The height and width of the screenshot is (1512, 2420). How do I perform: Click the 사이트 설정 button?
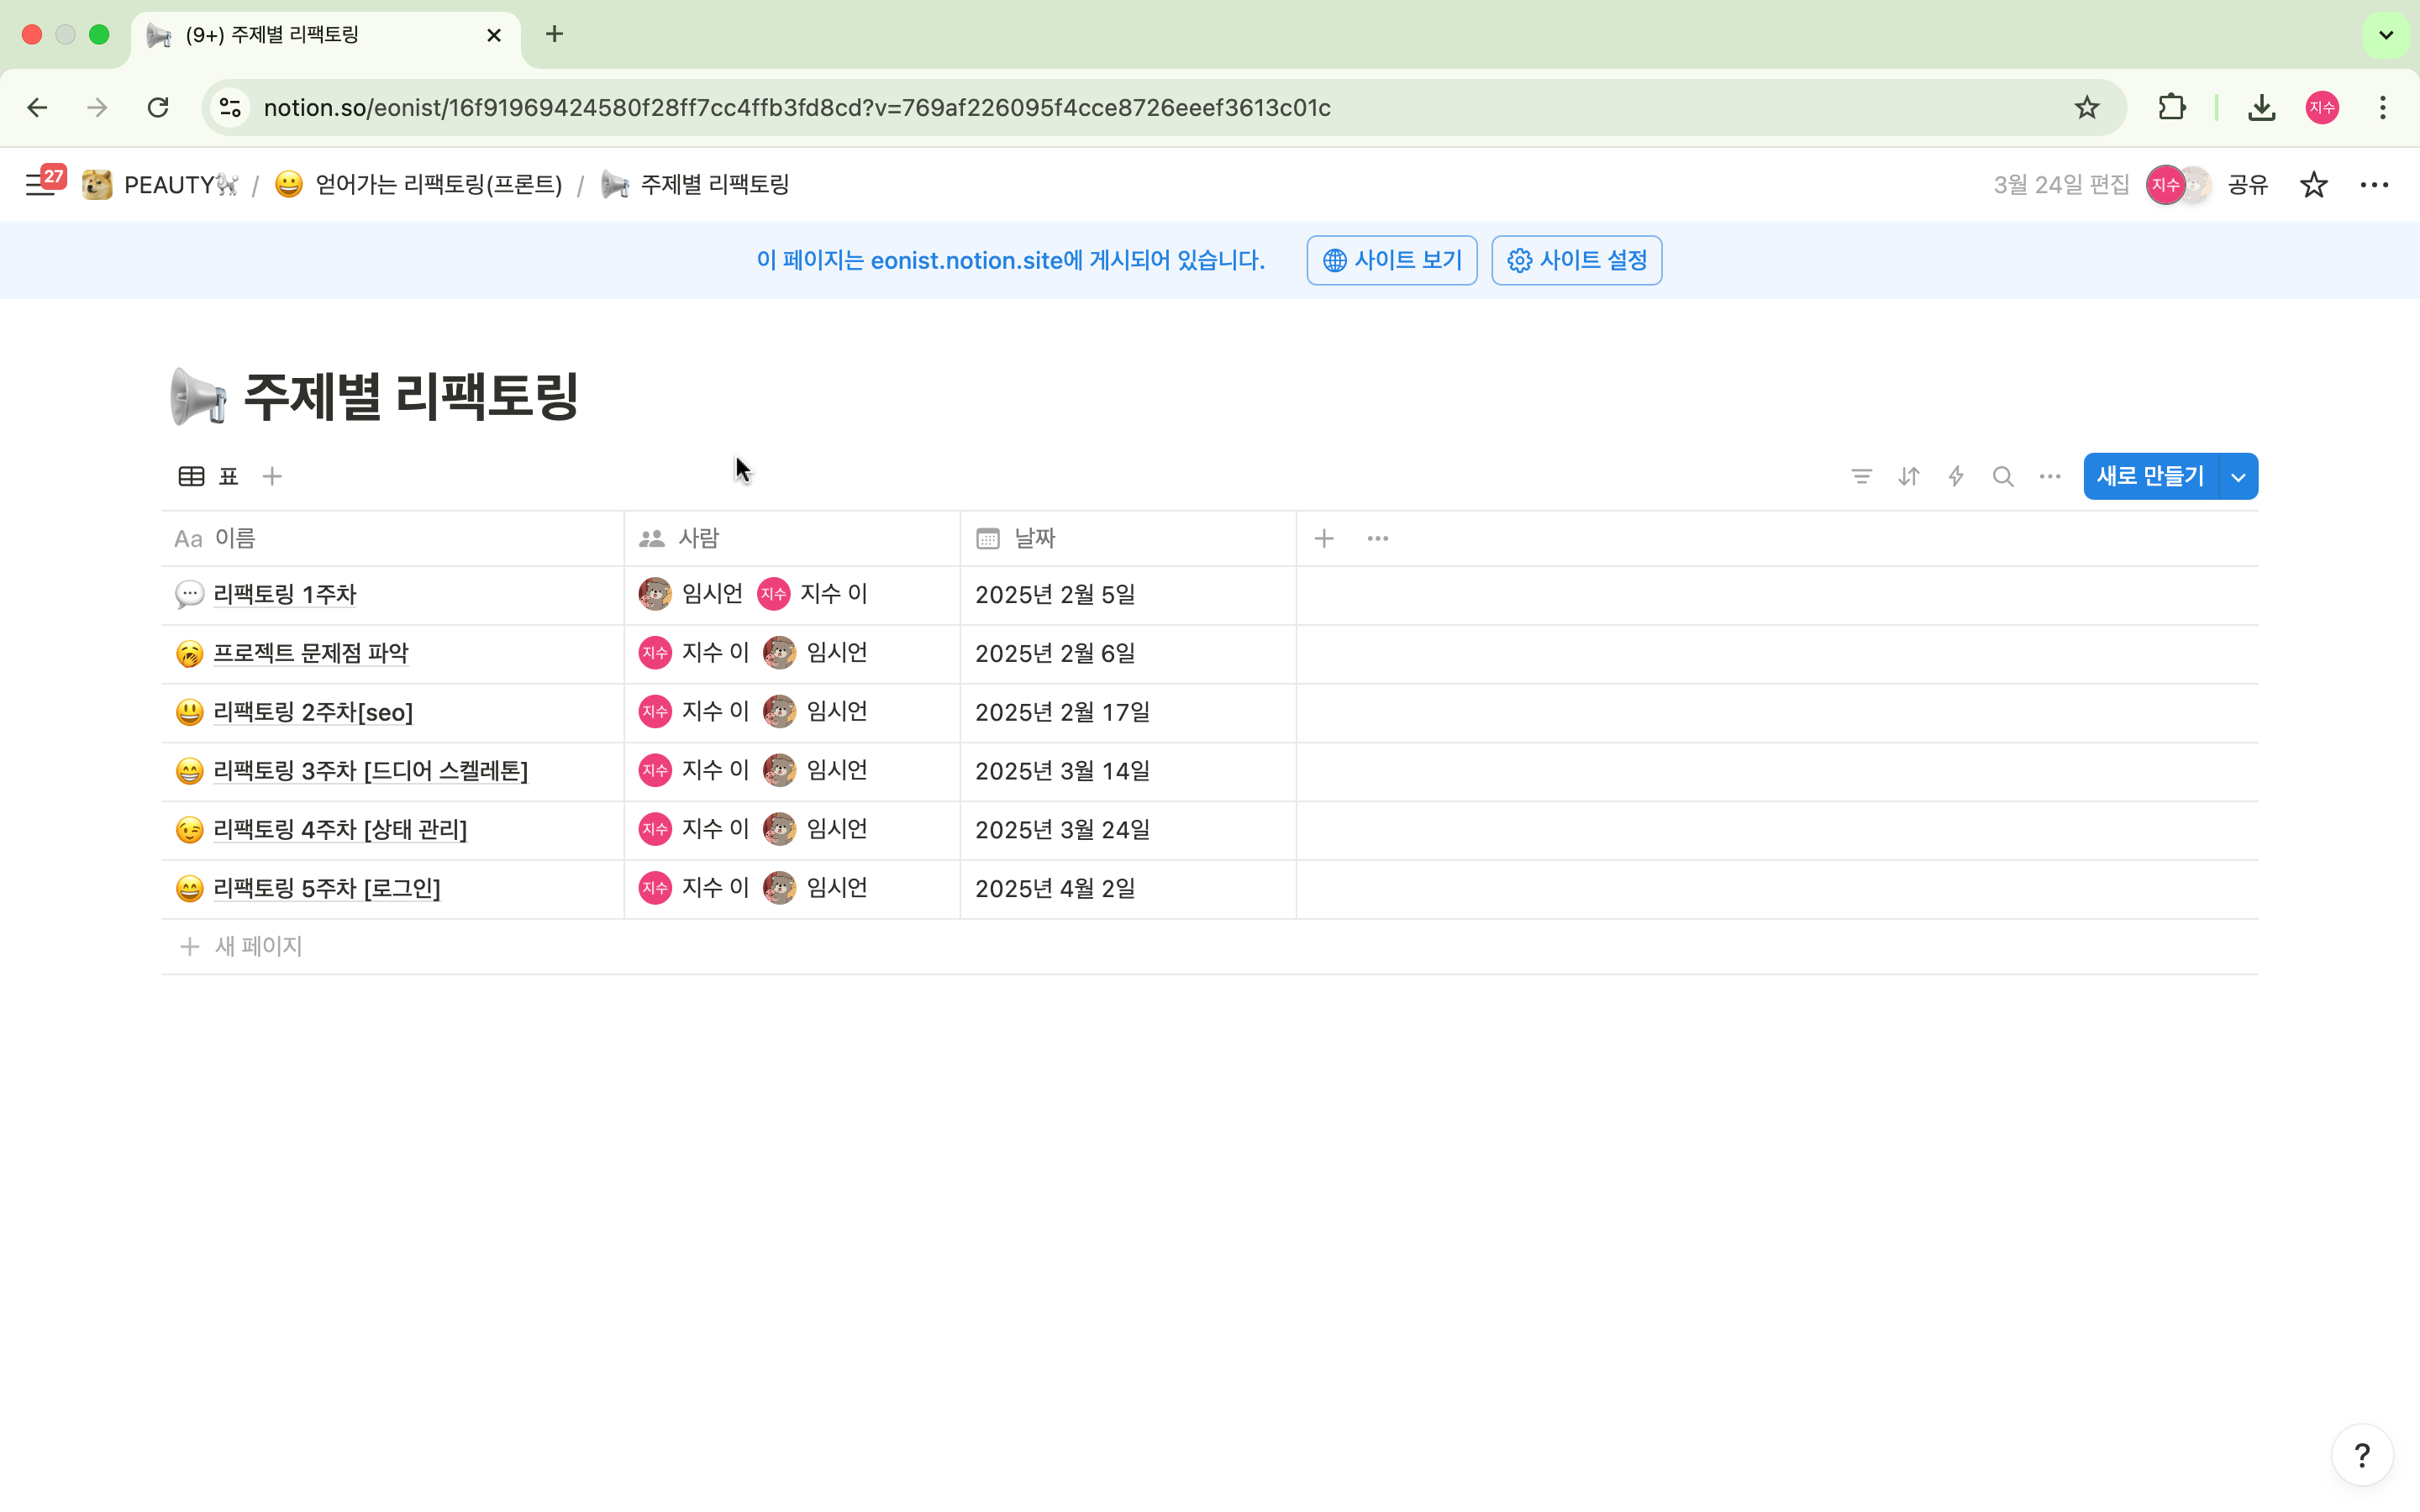point(1576,261)
